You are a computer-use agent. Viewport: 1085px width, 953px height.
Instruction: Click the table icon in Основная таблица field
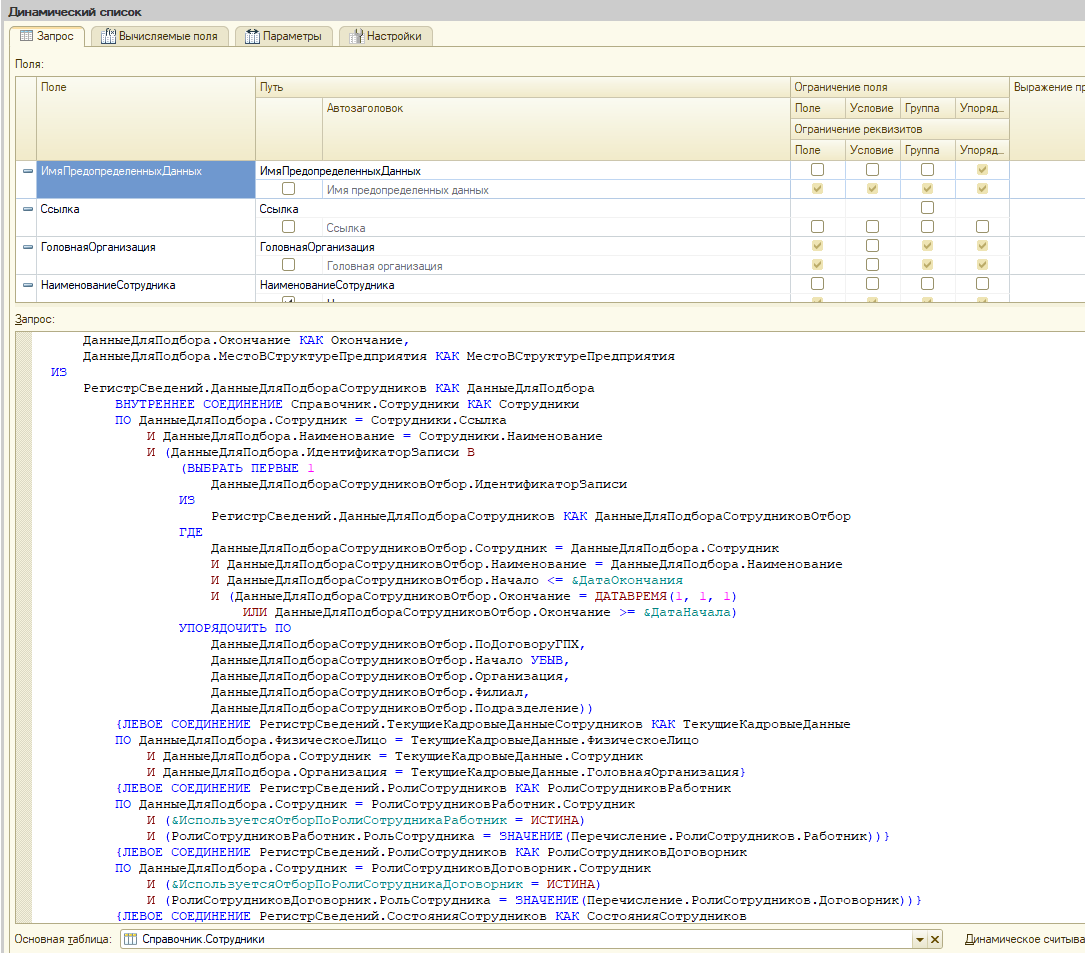(x=130, y=940)
